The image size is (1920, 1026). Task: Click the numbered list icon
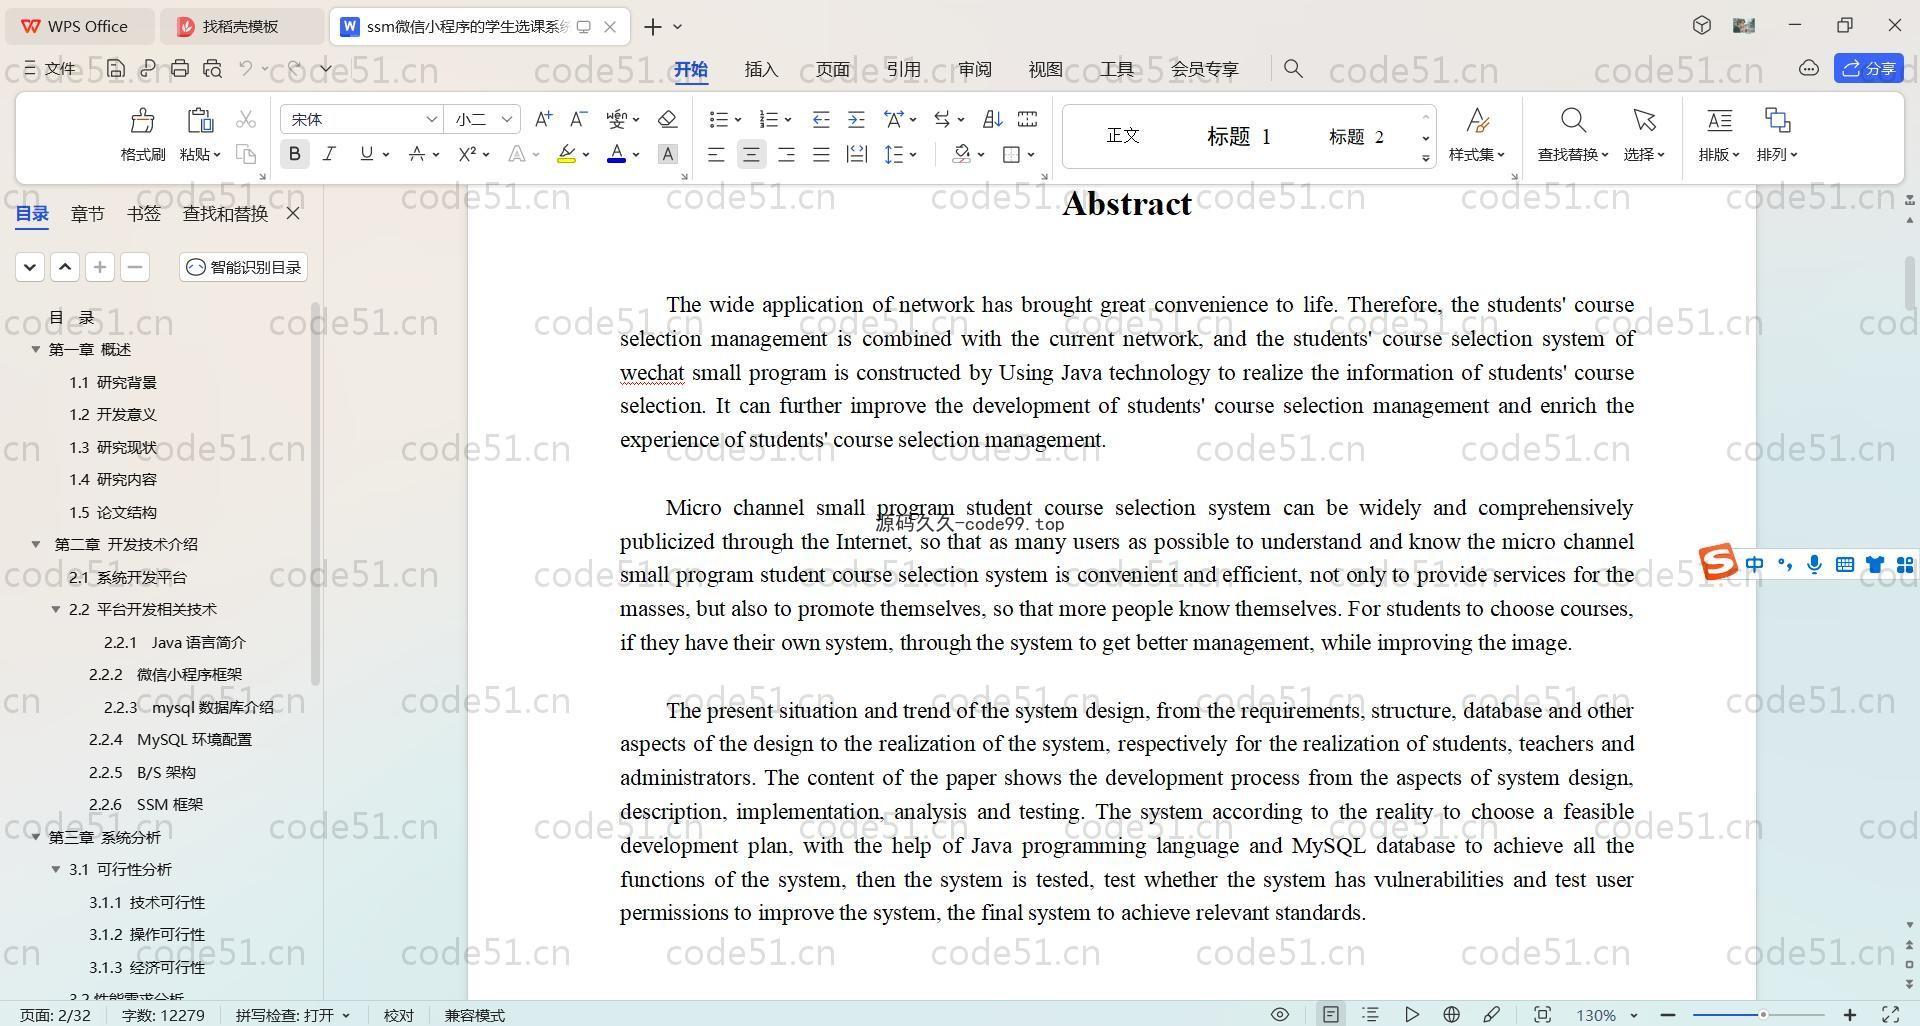(x=768, y=119)
